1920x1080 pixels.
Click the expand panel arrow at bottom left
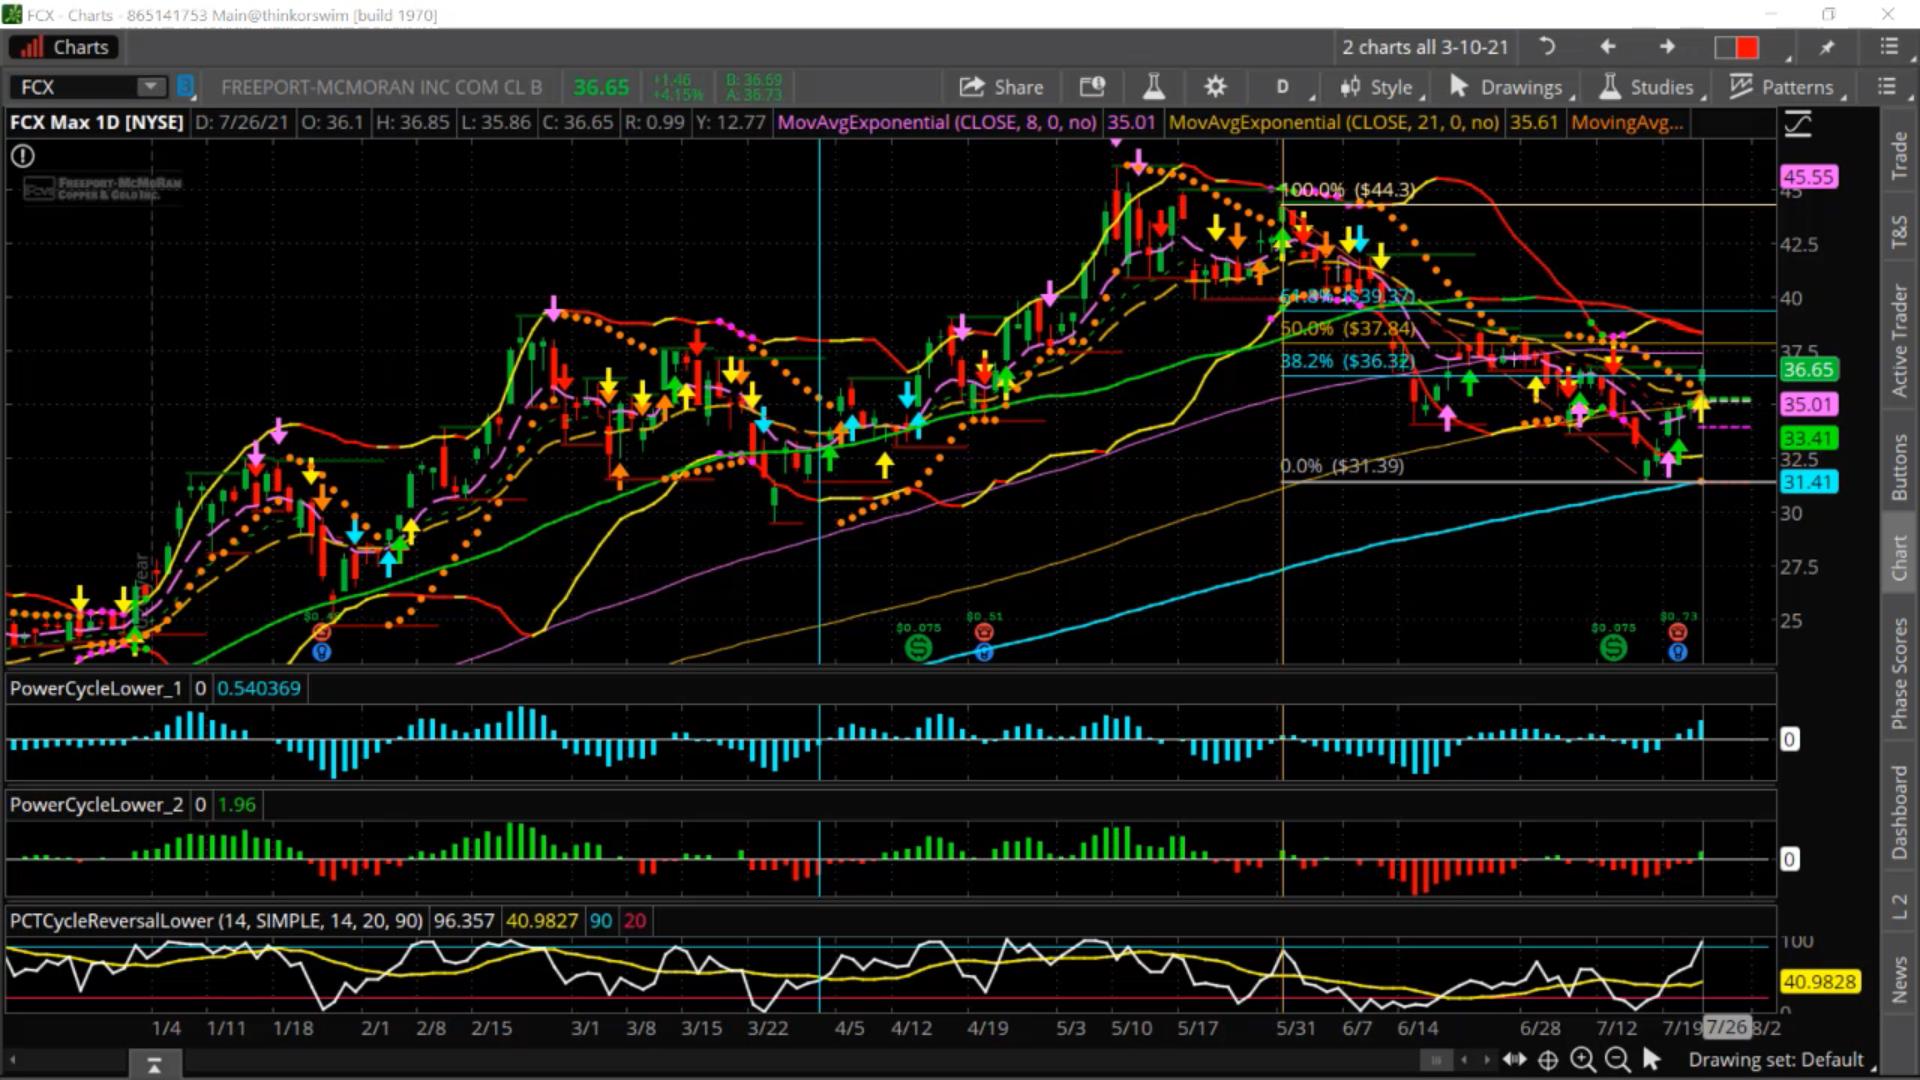pyautogui.click(x=154, y=1065)
